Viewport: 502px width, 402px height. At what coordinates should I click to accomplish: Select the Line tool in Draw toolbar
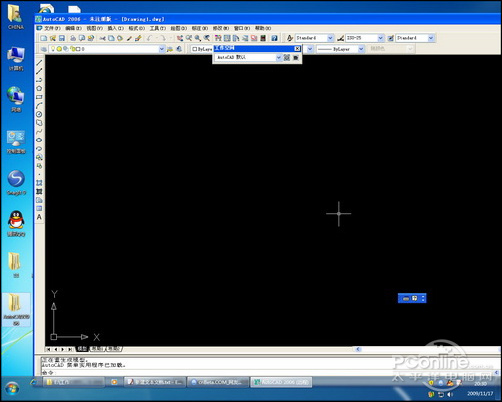tap(39, 62)
